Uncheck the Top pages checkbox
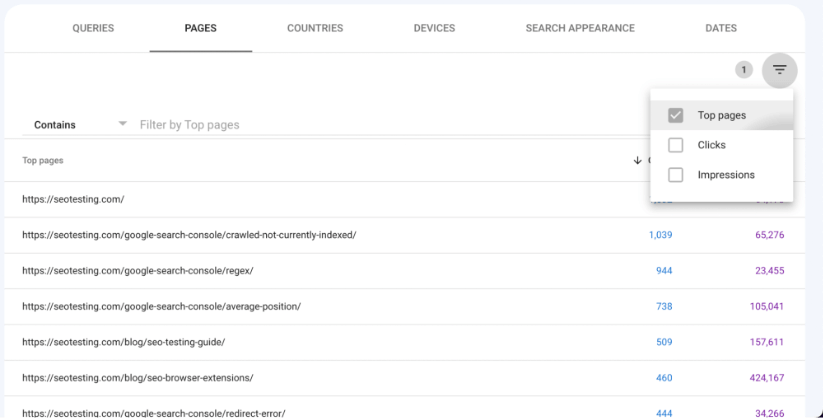 pos(676,115)
